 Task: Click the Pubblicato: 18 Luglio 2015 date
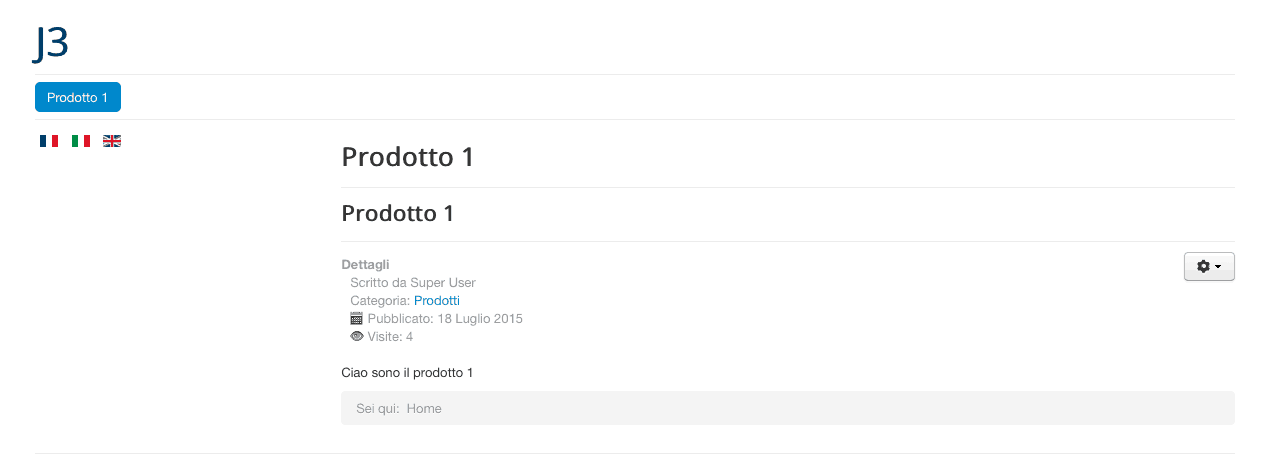(445, 319)
